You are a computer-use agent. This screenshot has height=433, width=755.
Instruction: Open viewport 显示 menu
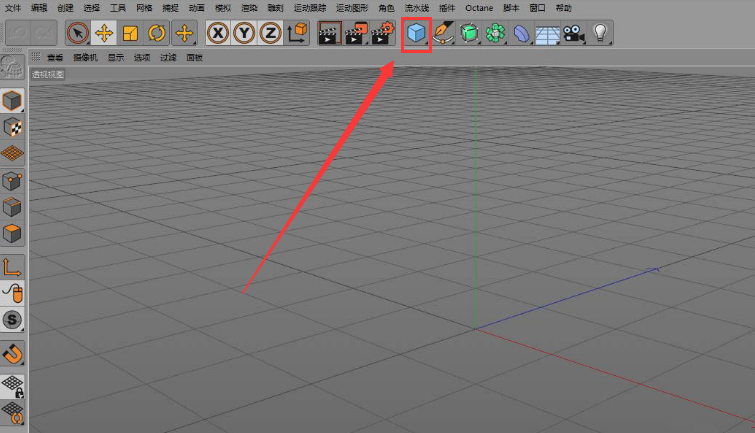point(116,58)
